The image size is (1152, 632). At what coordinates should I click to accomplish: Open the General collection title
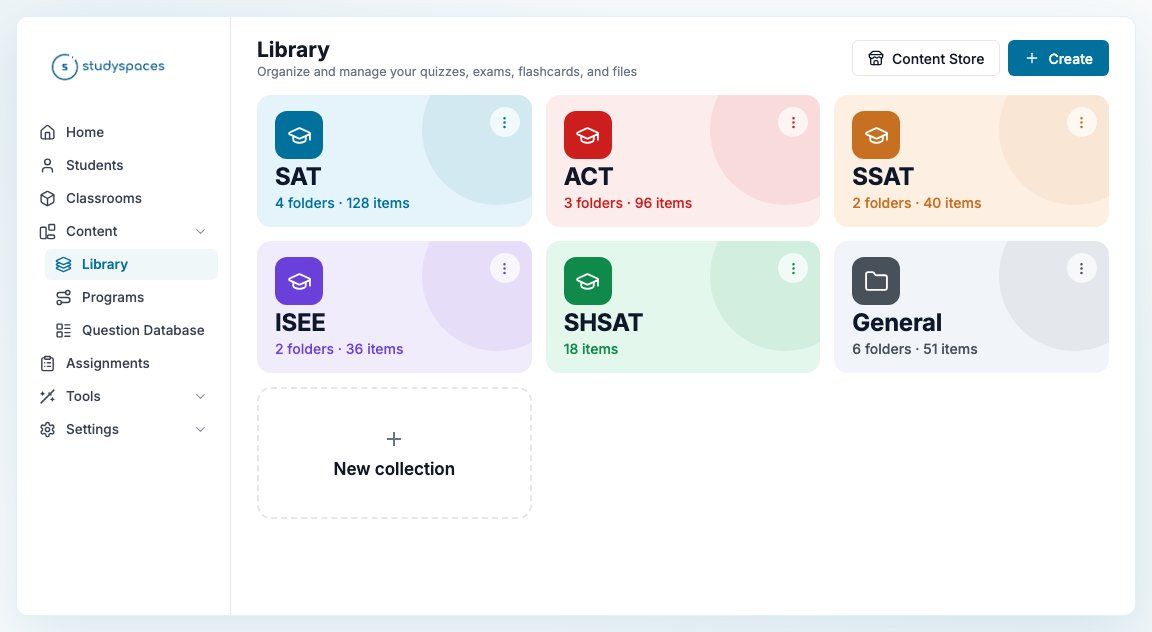[x=896, y=323]
